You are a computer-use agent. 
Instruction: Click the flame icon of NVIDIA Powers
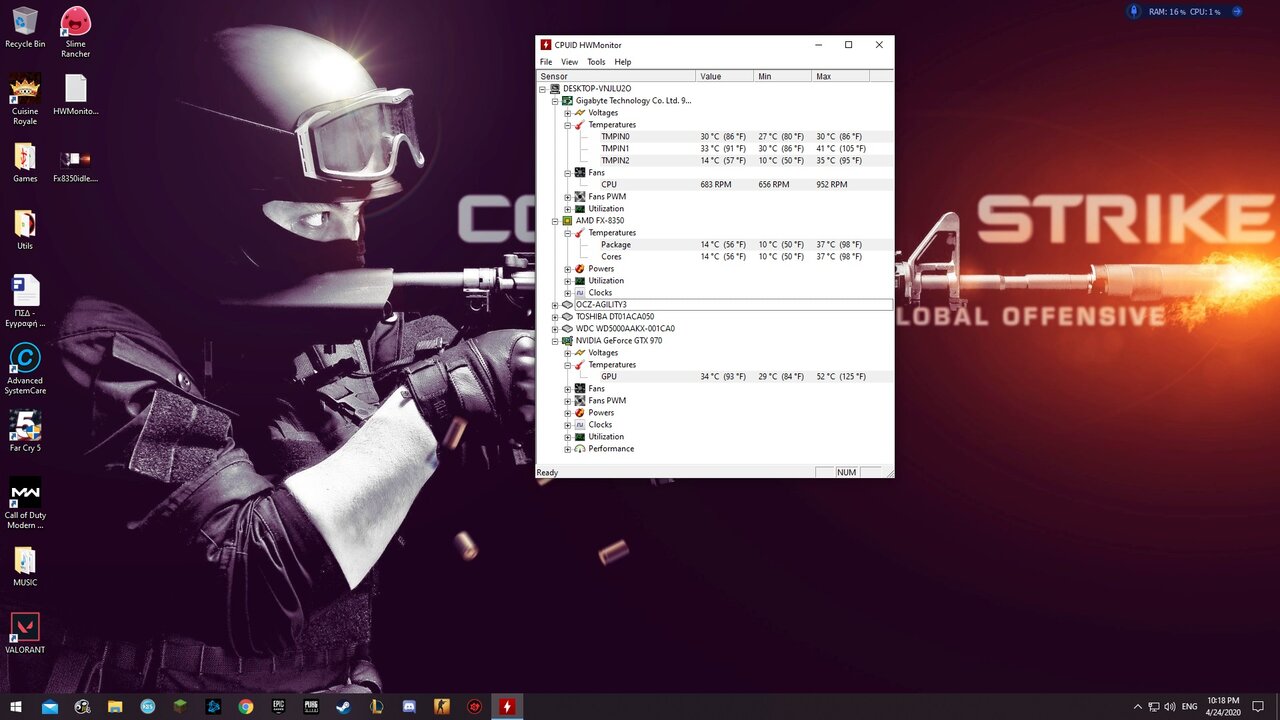(580, 413)
